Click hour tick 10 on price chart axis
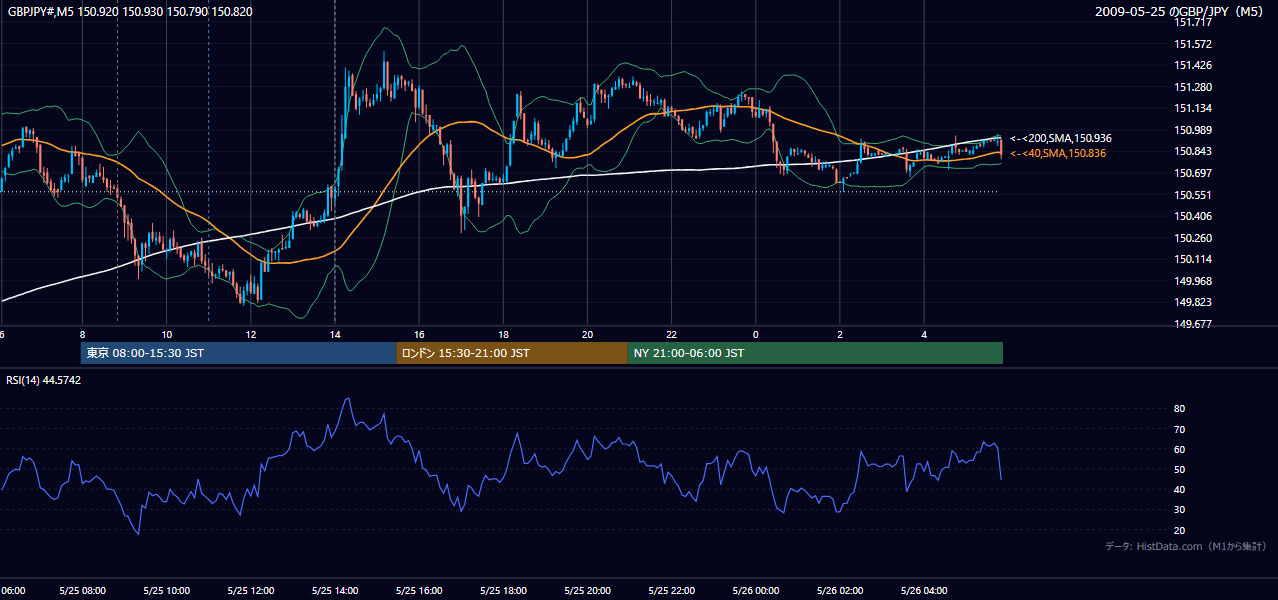This screenshot has height=600, width=1278. (x=166, y=334)
